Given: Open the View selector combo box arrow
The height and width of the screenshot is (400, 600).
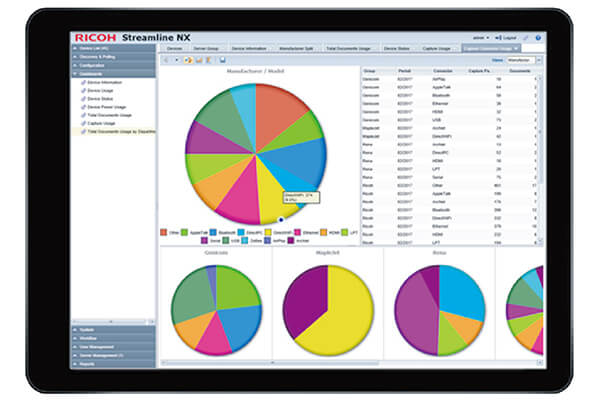Looking at the screenshot, I should coord(539,60).
